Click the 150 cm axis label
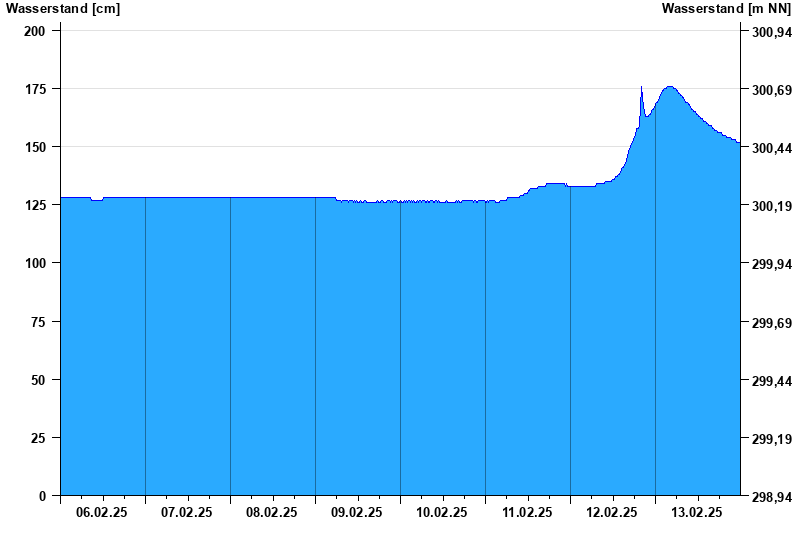Screen dimensions: 800x550 [x=35, y=147]
